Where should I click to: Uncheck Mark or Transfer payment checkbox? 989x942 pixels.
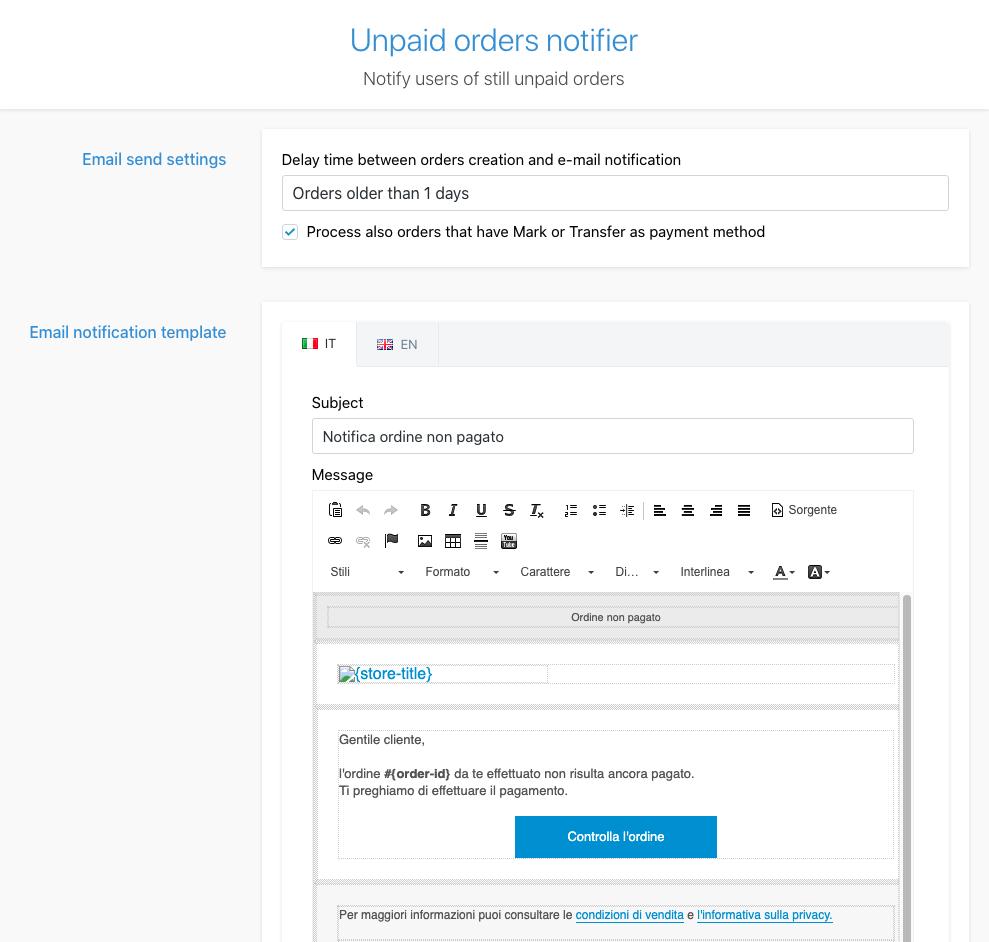290,232
